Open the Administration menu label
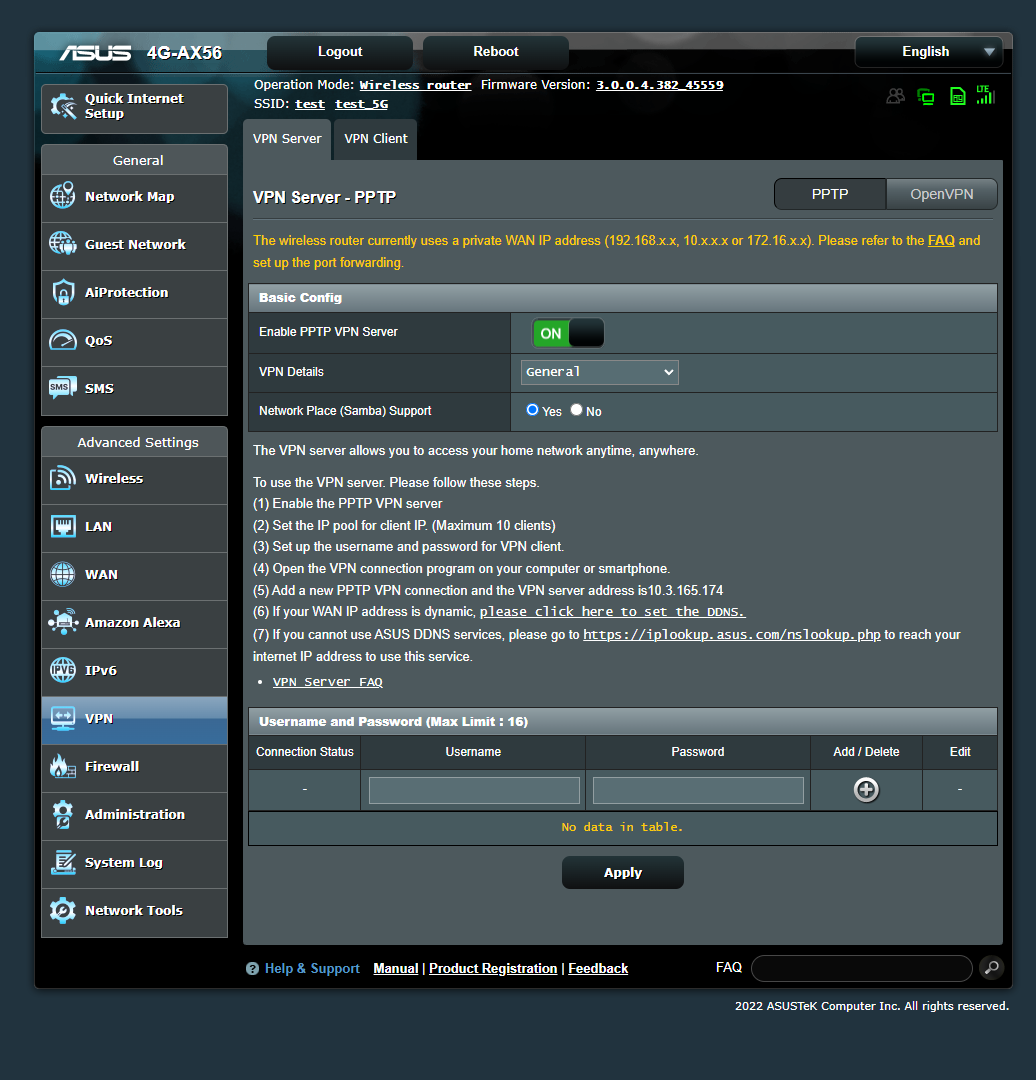The image size is (1036, 1080). tap(135, 814)
